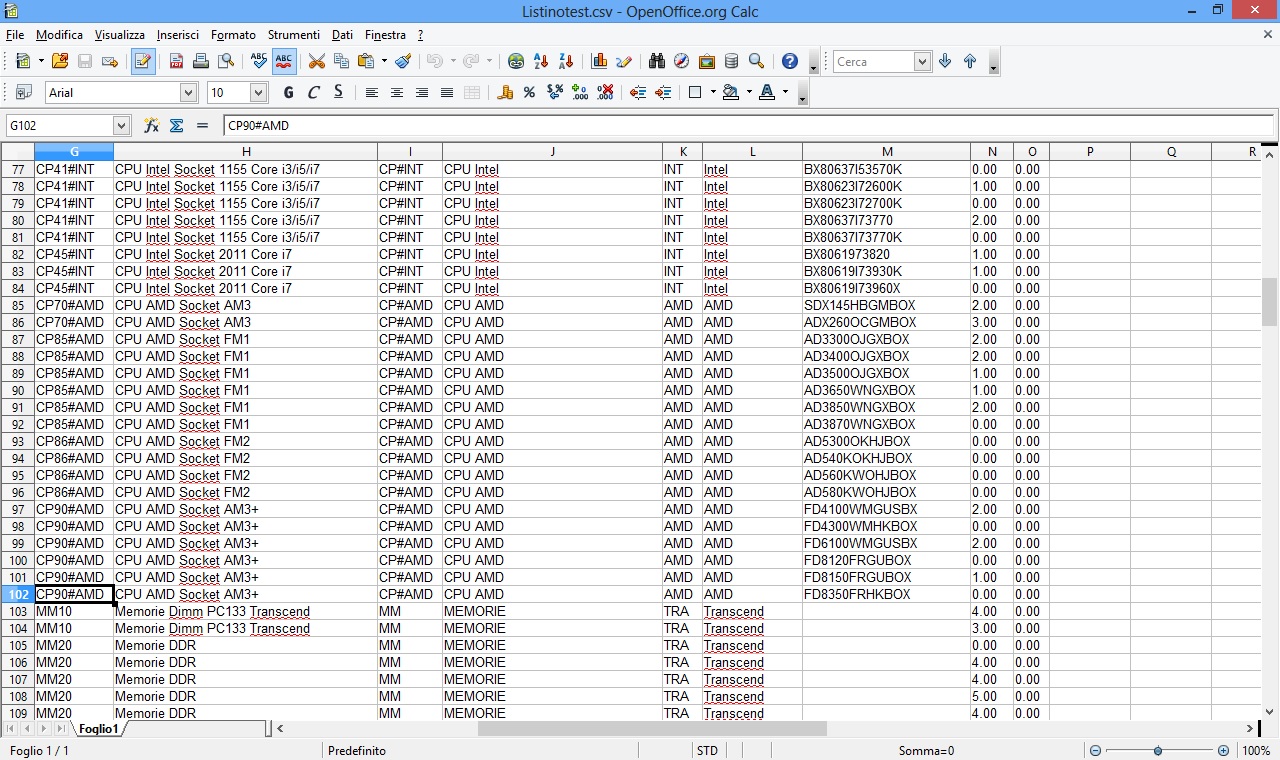
Task: Toggle Edit File mode icon
Action: click(x=143, y=61)
